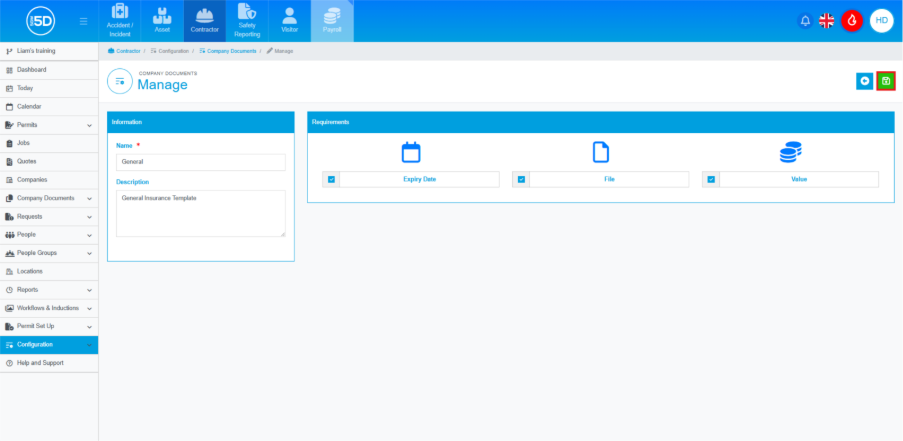Click the green save icon button

[x=885, y=81]
